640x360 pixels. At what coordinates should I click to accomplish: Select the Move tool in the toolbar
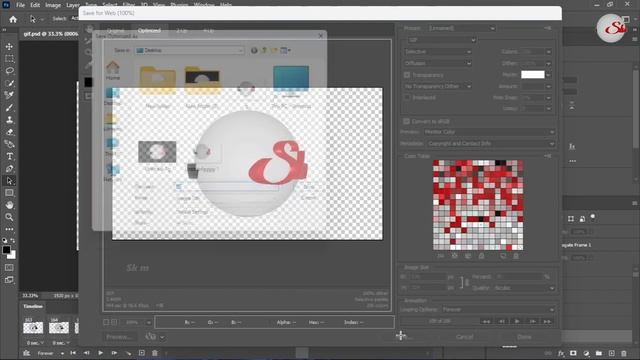coord(9,47)
